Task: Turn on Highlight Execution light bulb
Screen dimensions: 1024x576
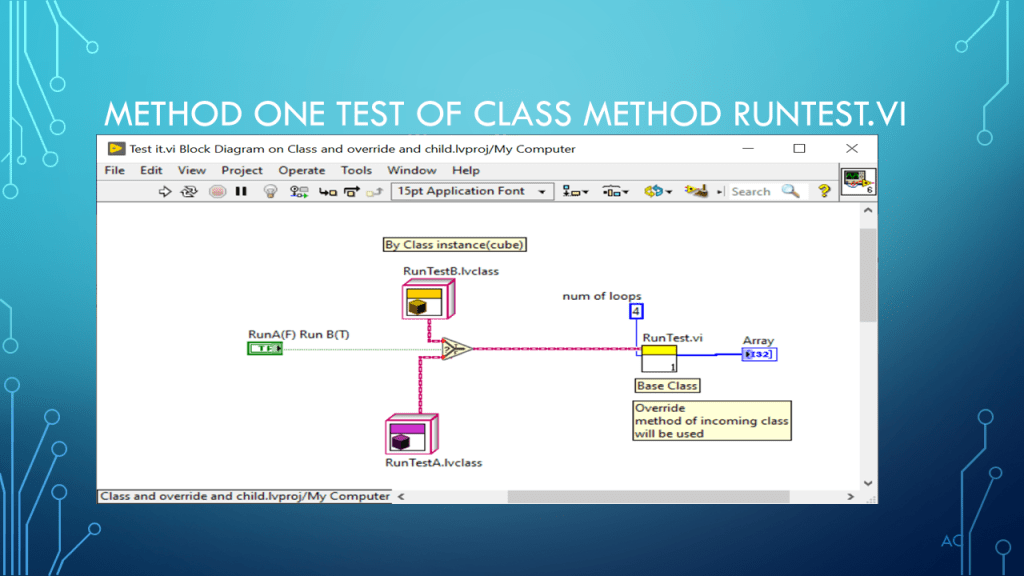Action: click(270, 192)
